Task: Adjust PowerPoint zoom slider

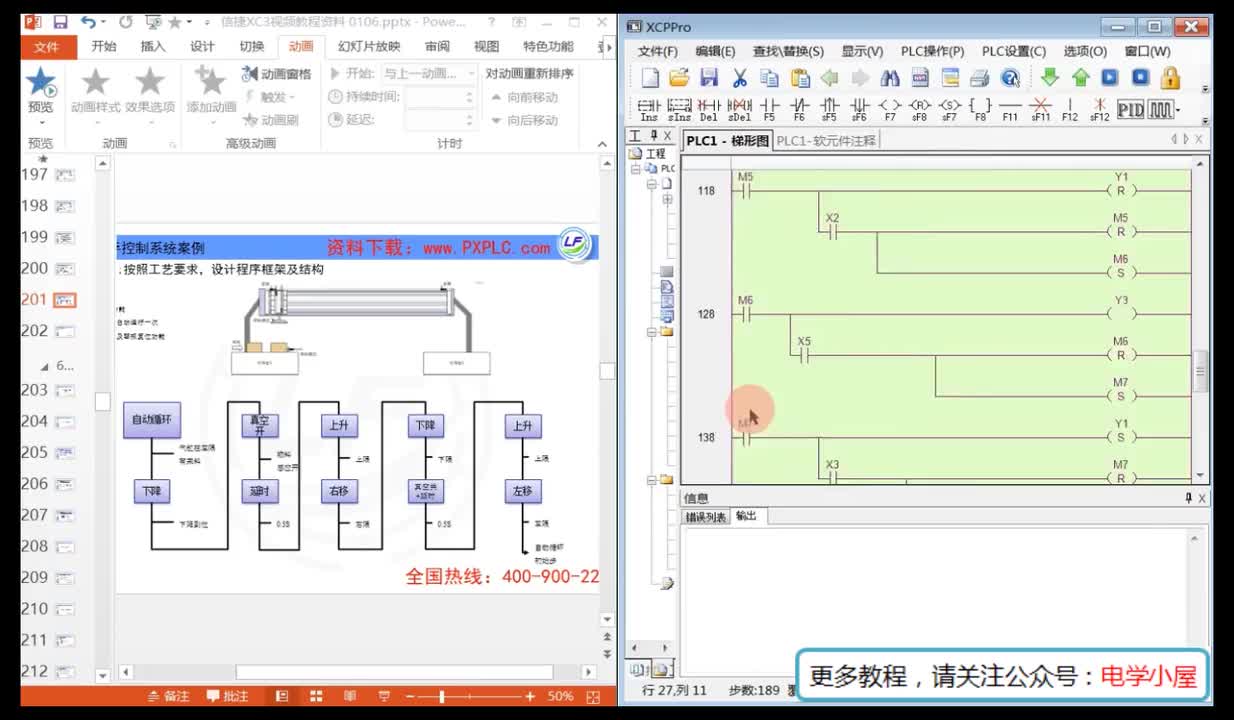Action: [441, 696]
